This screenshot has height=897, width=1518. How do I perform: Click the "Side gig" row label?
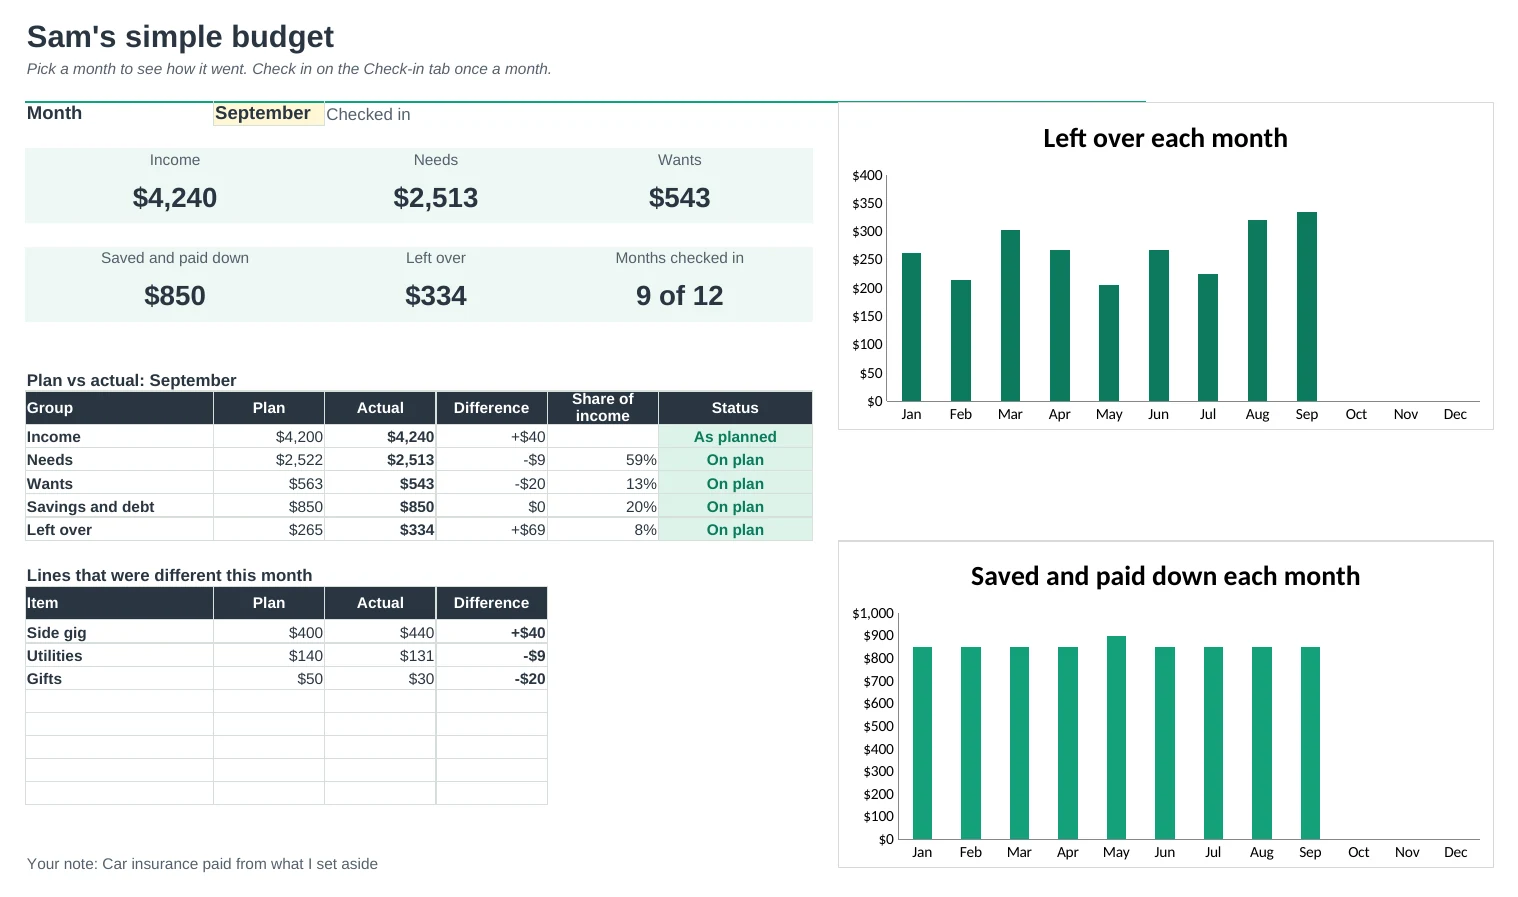click(x=57, y=633)
